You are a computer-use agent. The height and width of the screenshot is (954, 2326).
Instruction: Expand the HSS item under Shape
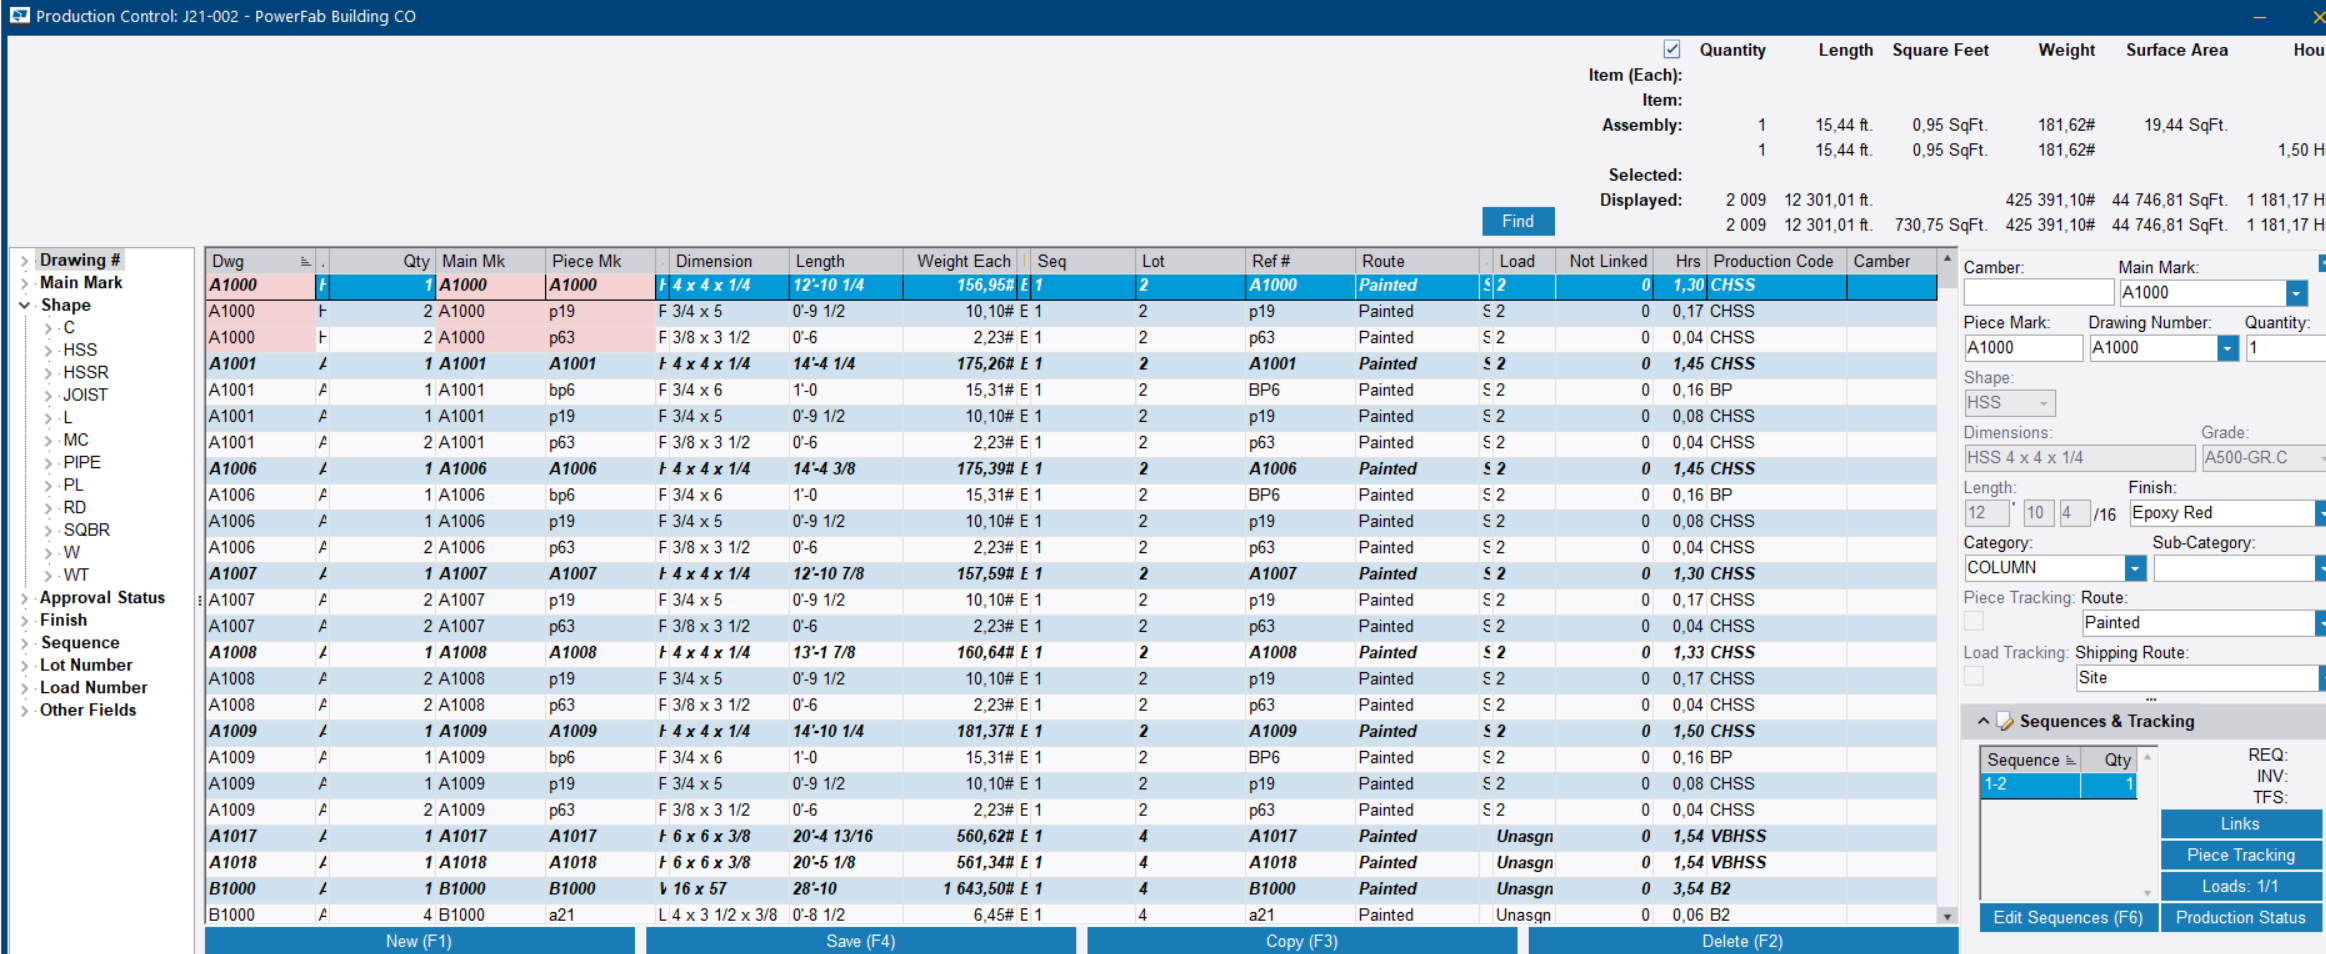(x=47, y=349)
